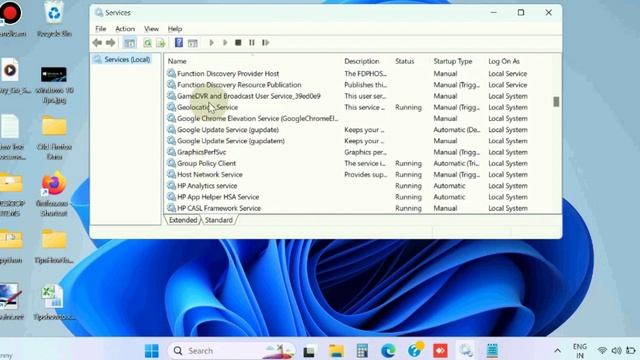Screen dimensions: 640x360
Task: Select HP App Helper HSA Service row
Action: 348,197
